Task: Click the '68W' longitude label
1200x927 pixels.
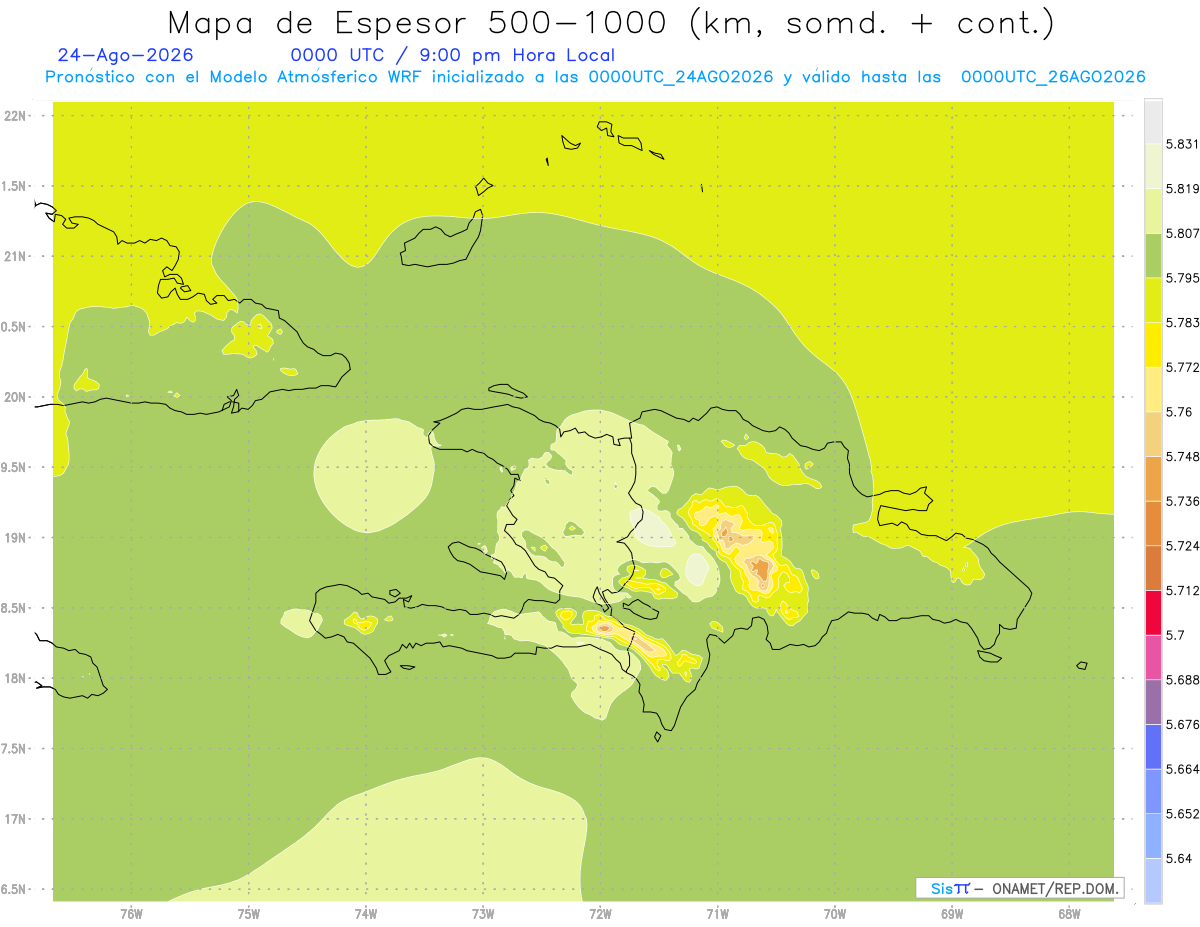Action: coord(1069,913)
